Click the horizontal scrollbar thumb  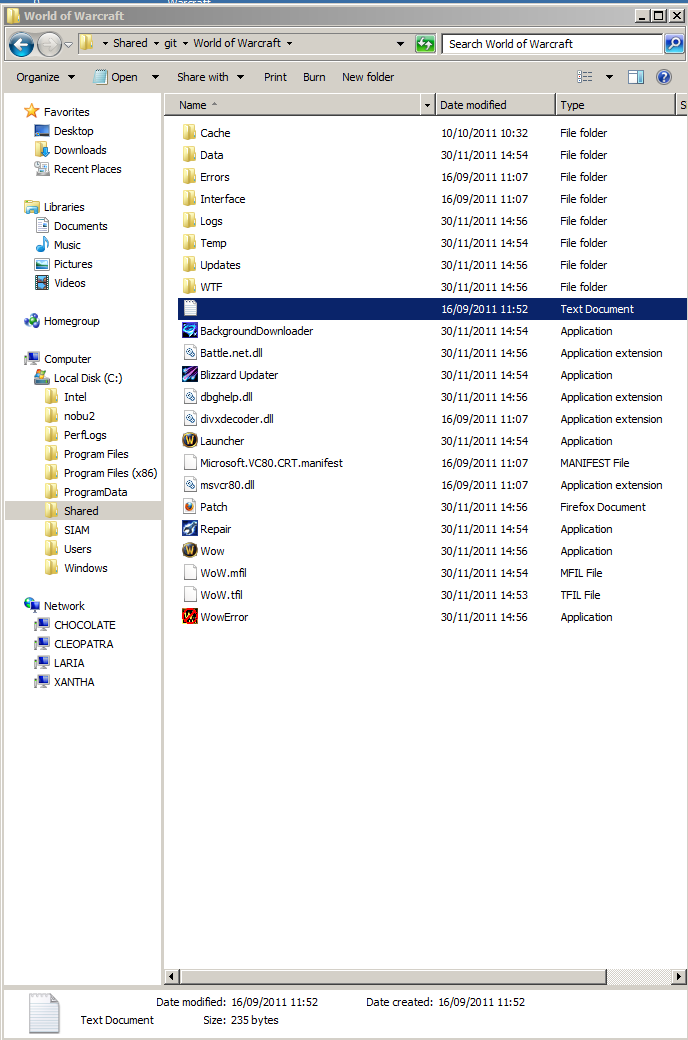(393, 976)
